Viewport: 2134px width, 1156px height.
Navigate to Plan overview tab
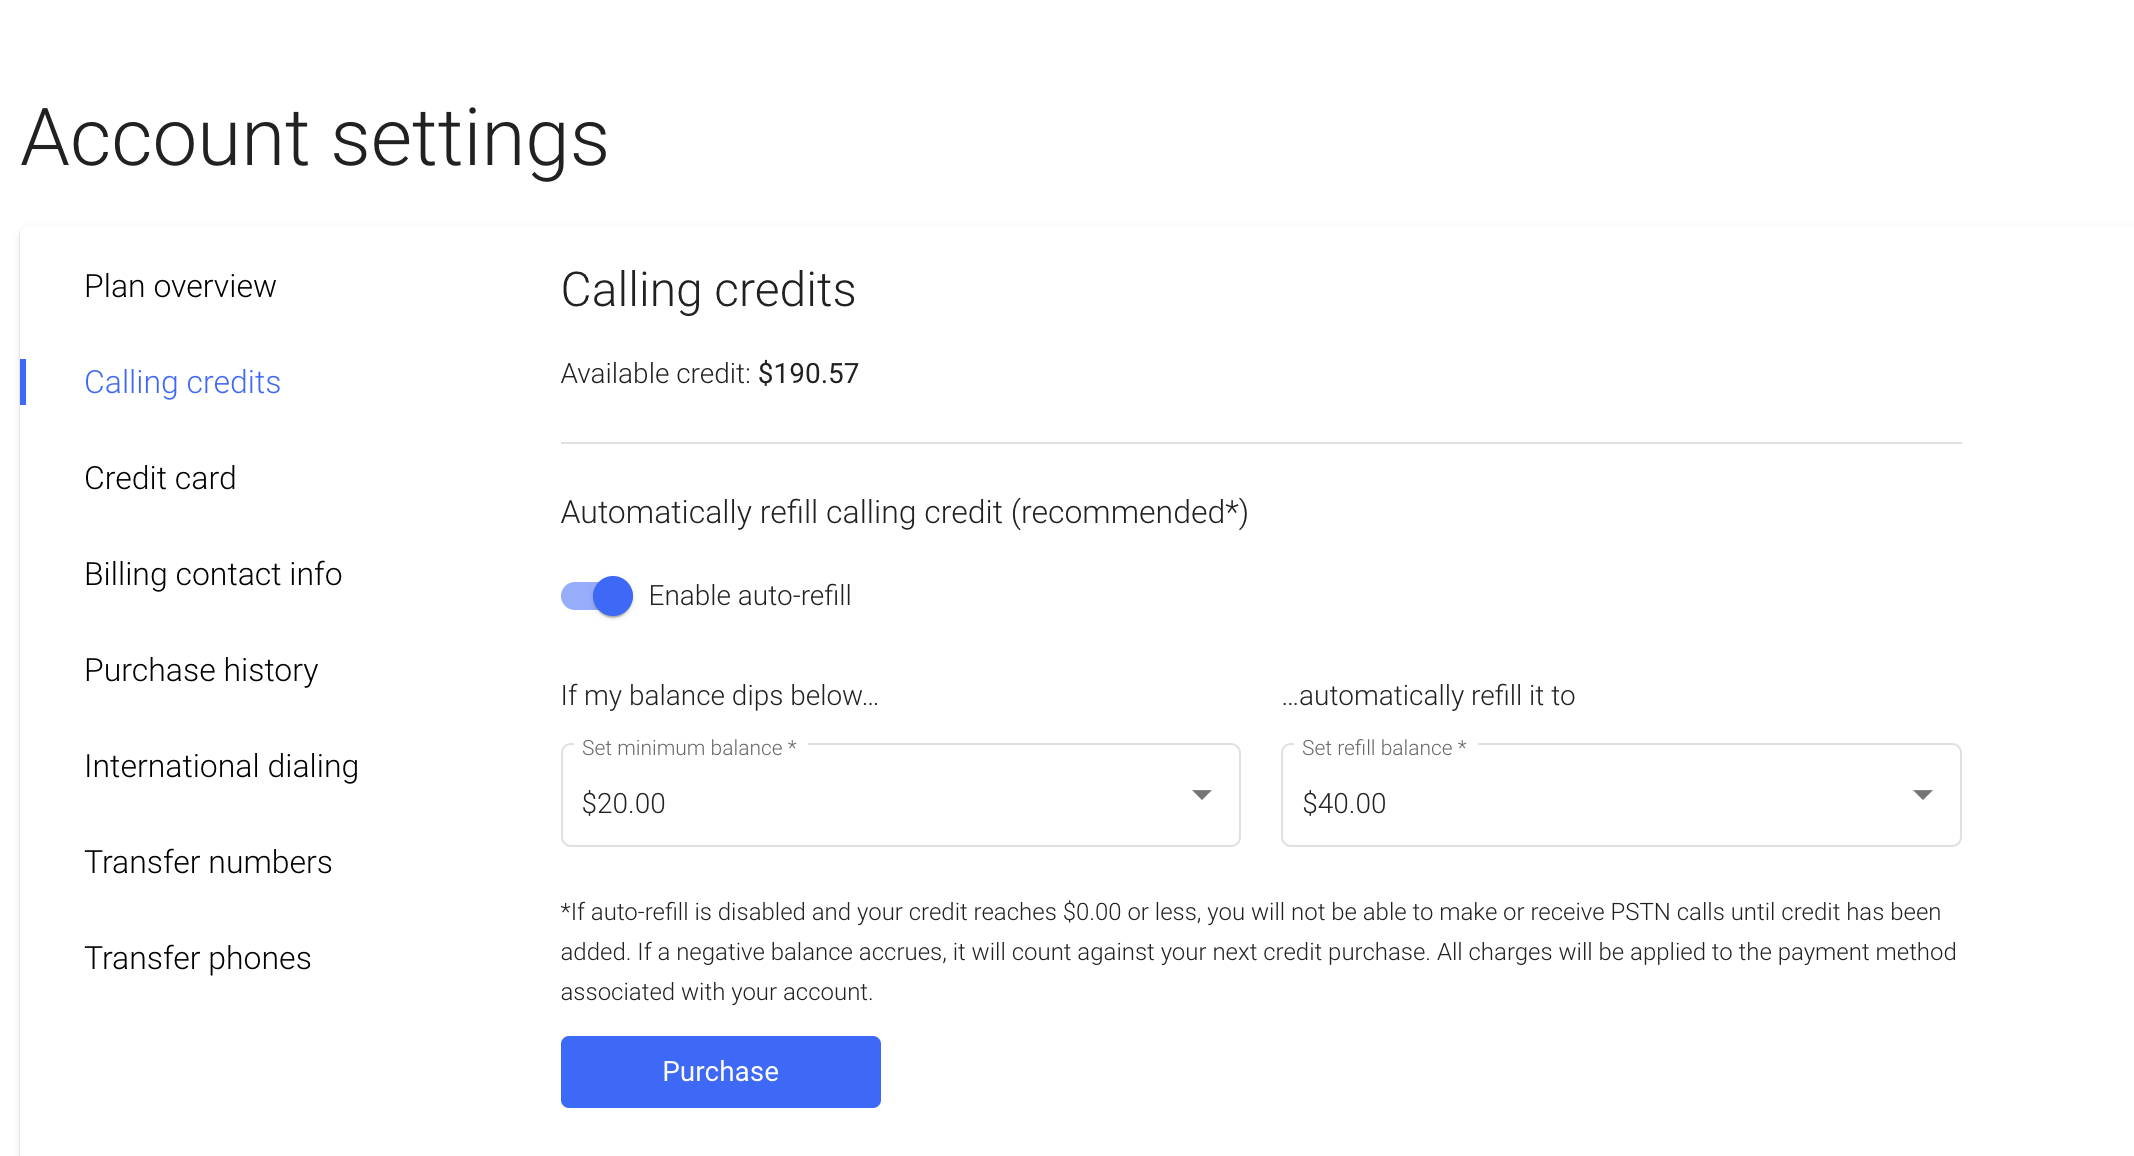(181, 286)
